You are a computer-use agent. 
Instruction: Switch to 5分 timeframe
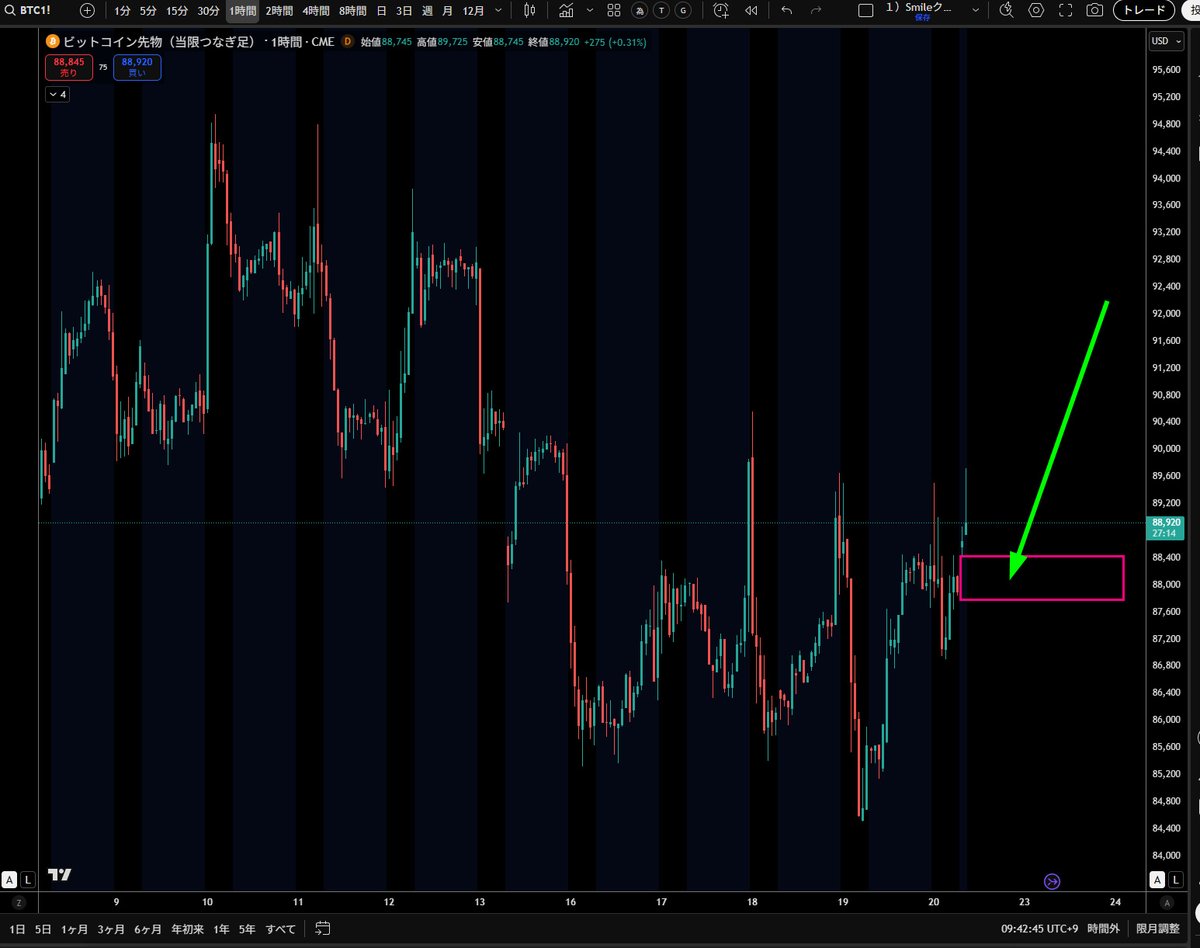pyautogui.click(x=148, y=10)
